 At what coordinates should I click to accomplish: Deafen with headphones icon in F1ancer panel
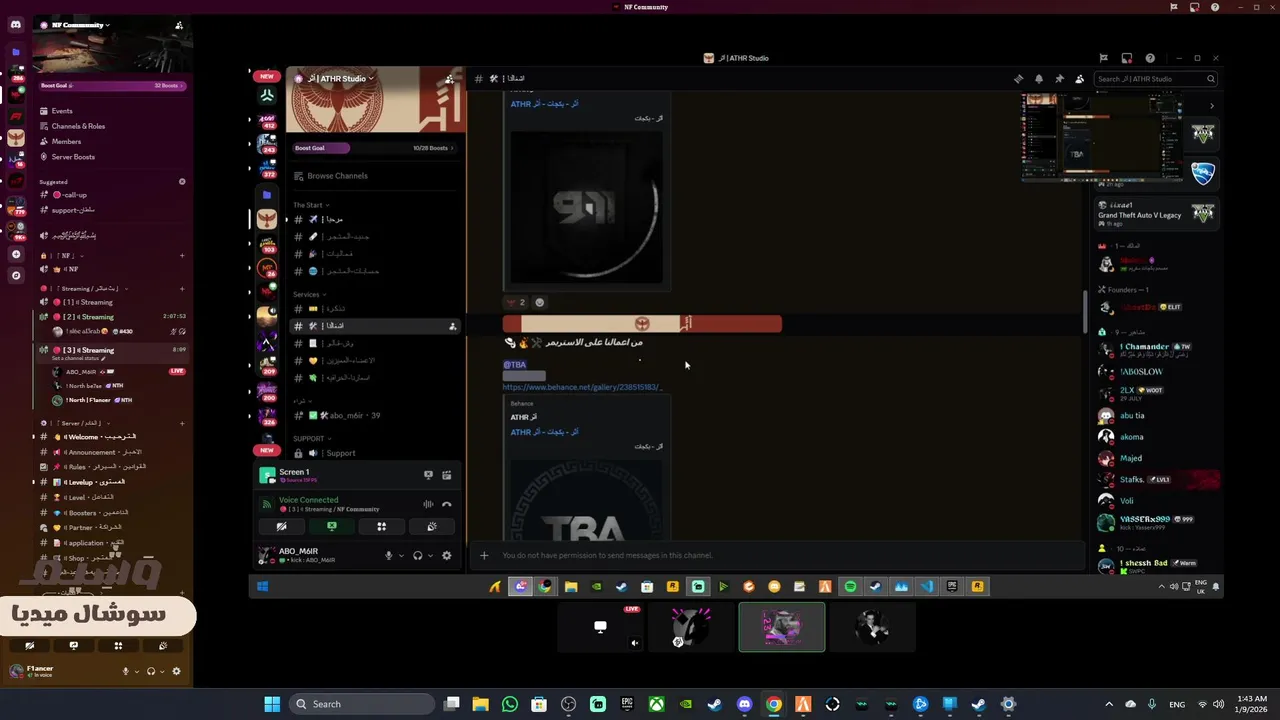pyautogui.click(x=151, y=671)
